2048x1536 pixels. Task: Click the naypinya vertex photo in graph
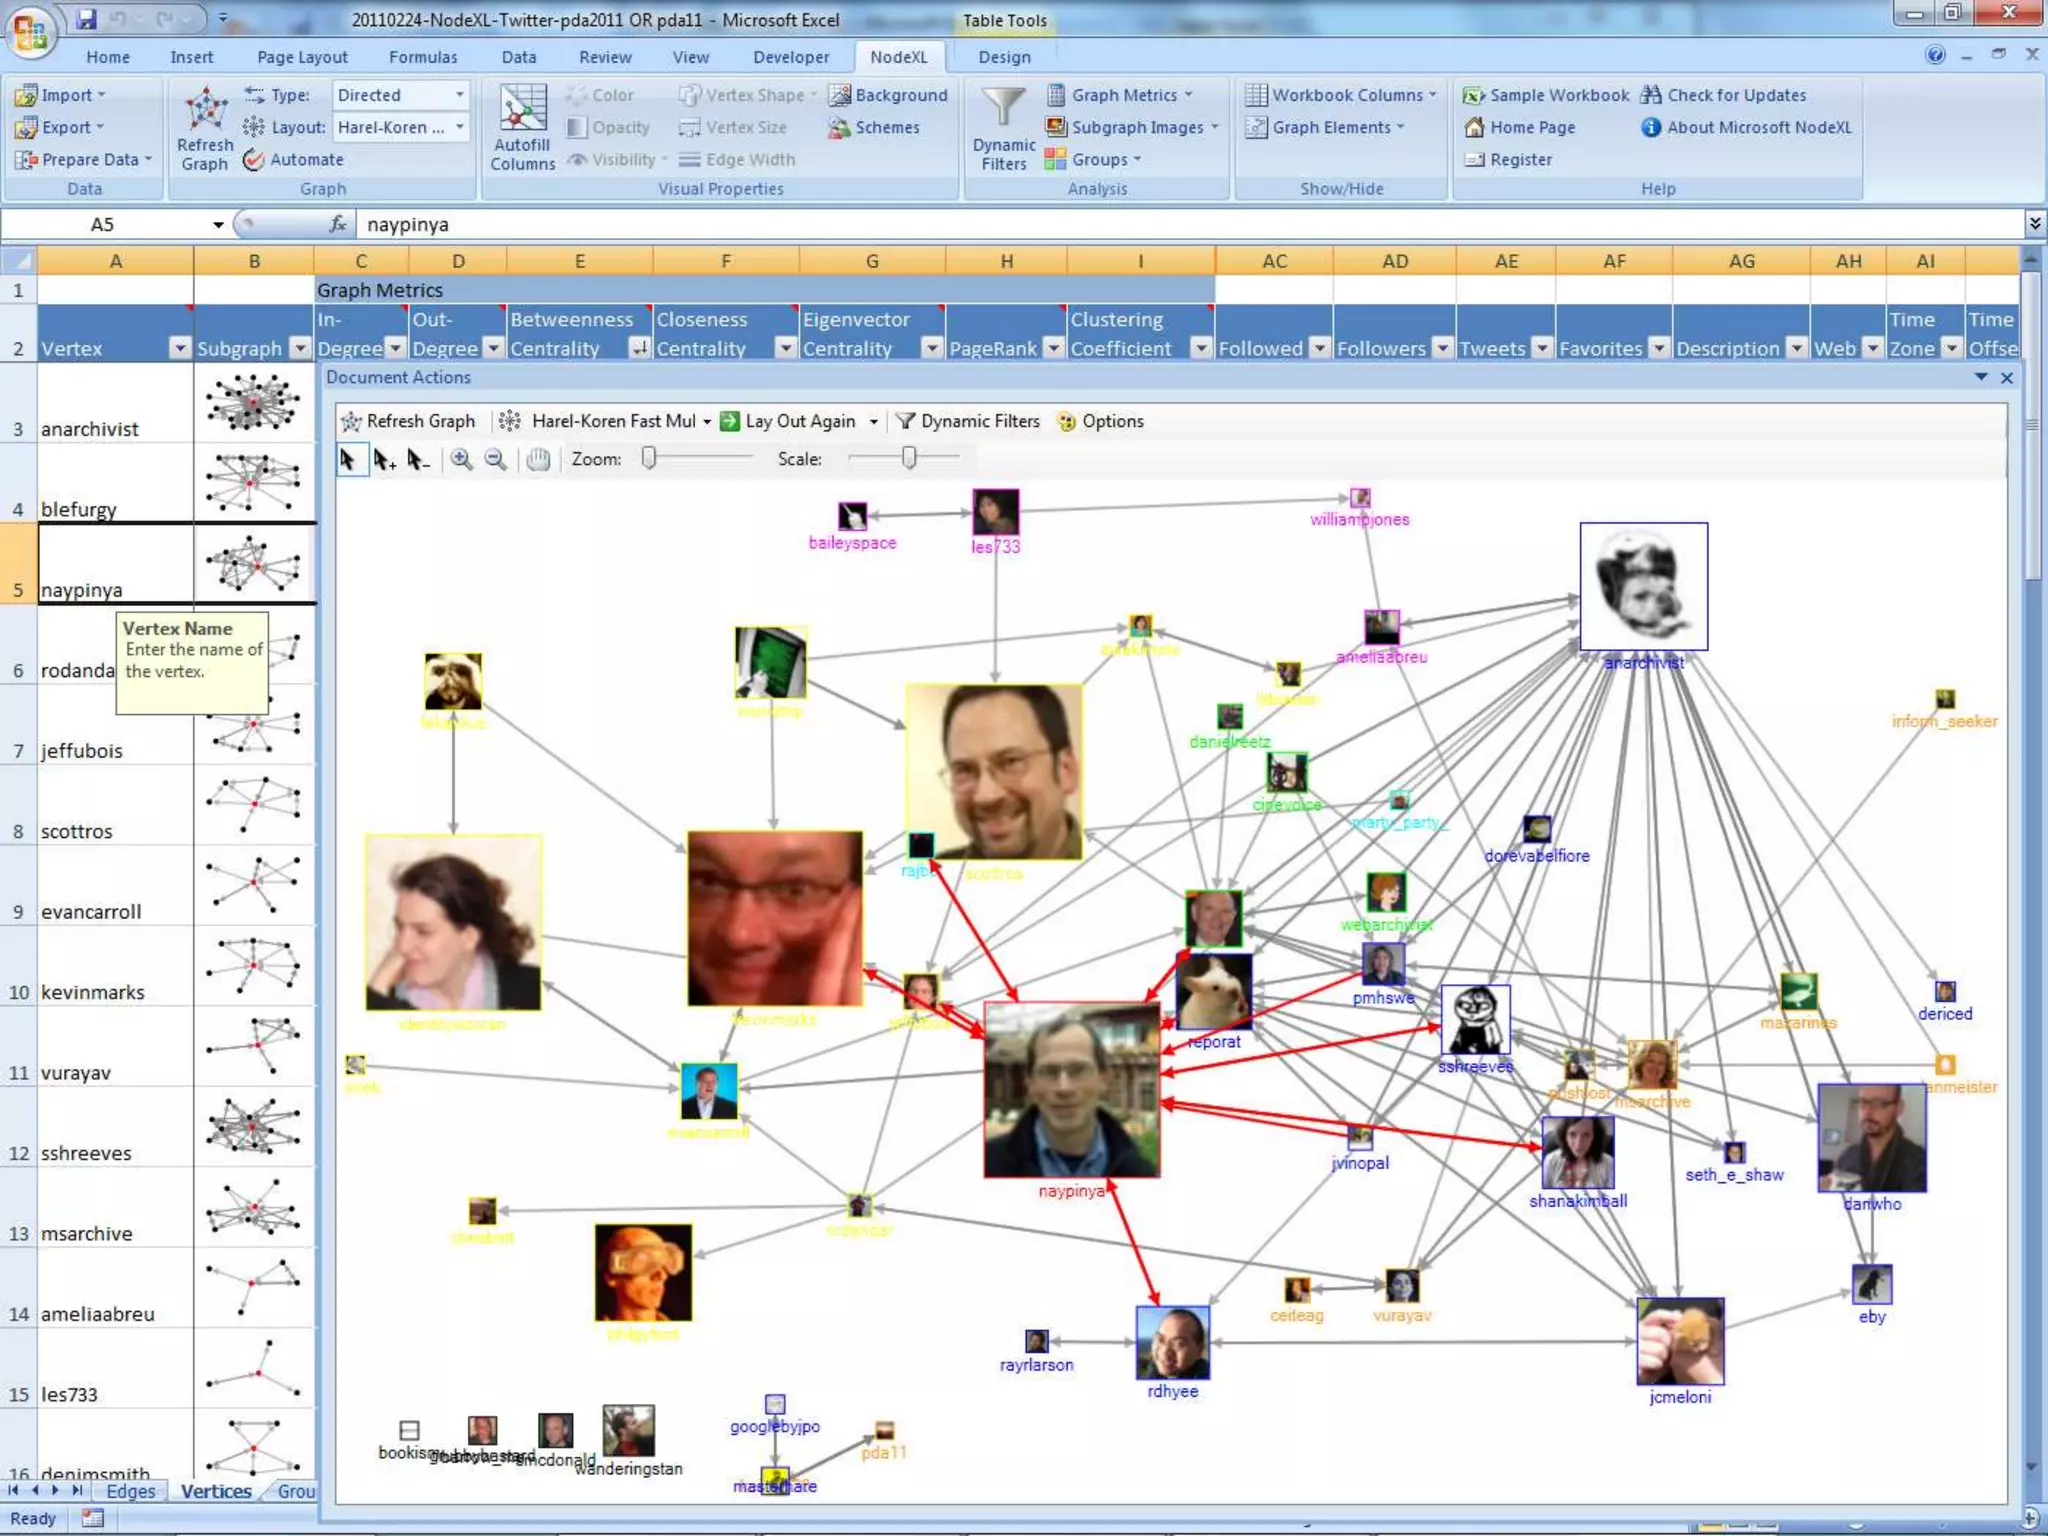[1071, 1089]
